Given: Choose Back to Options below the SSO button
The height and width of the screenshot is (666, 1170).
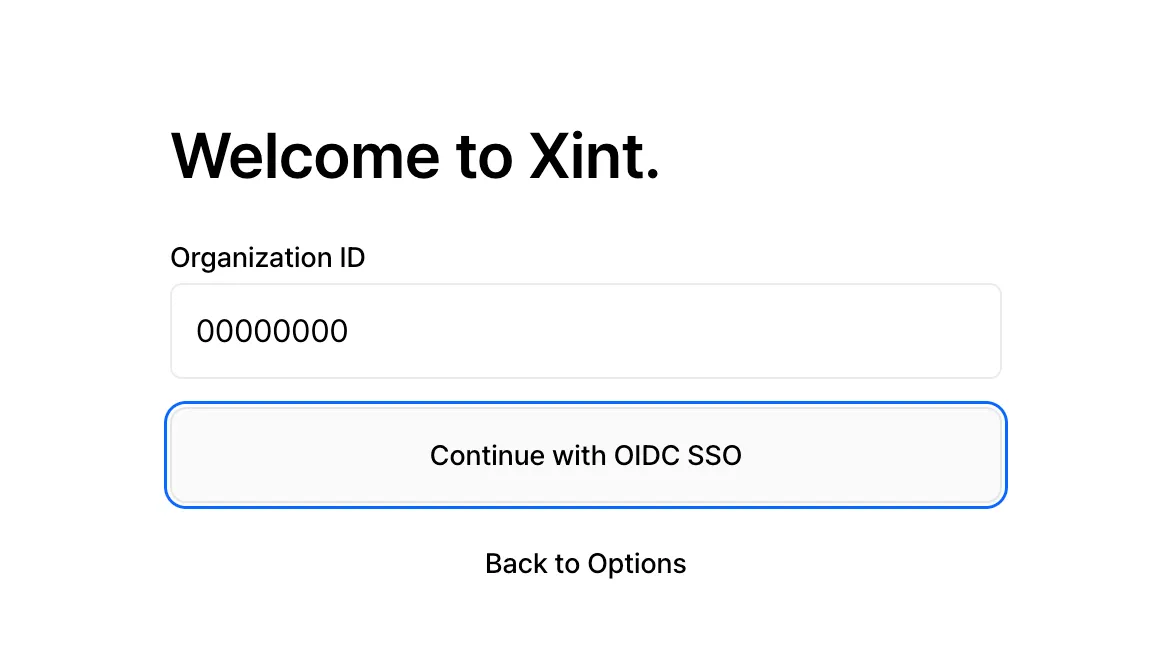Looking at the screenshot, I should [585, 563].
